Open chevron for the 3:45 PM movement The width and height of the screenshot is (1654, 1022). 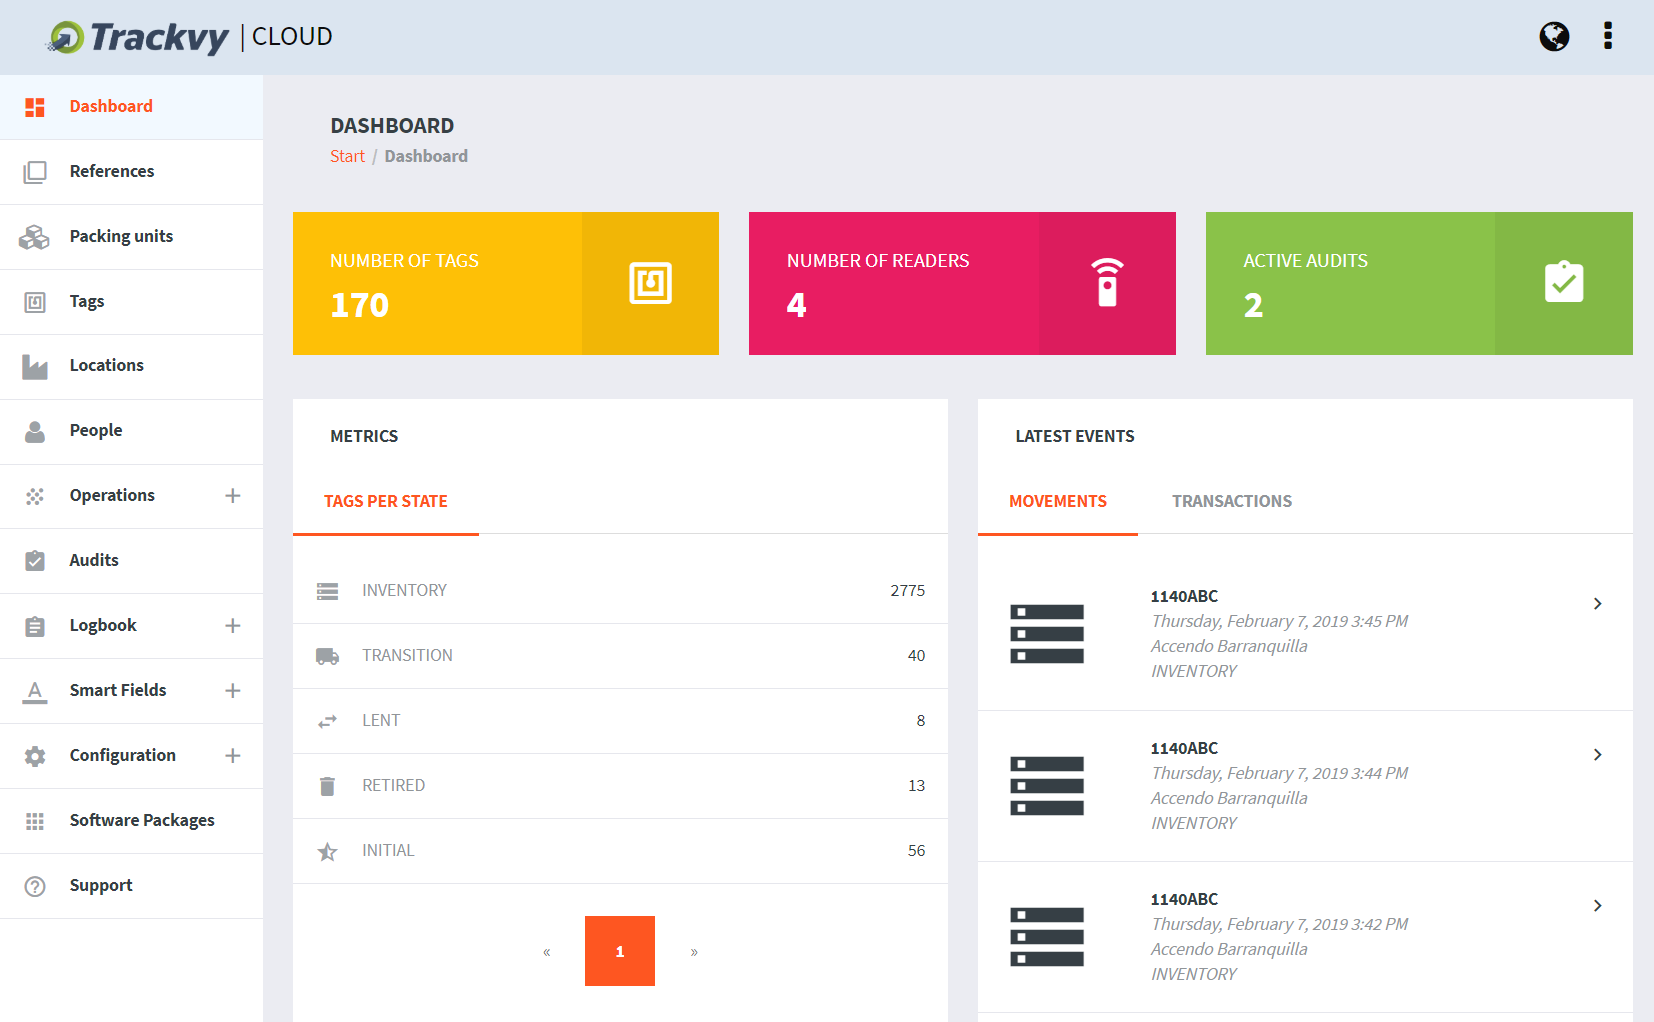[1598, 603]
